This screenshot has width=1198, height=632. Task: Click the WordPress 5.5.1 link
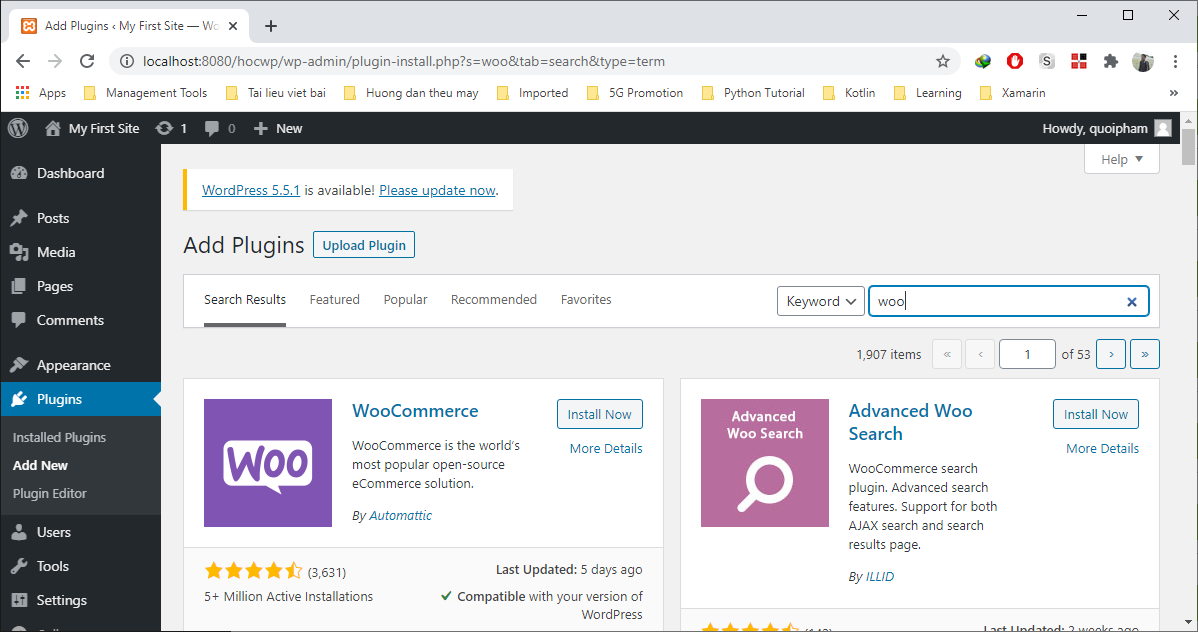tap(251, 190)
